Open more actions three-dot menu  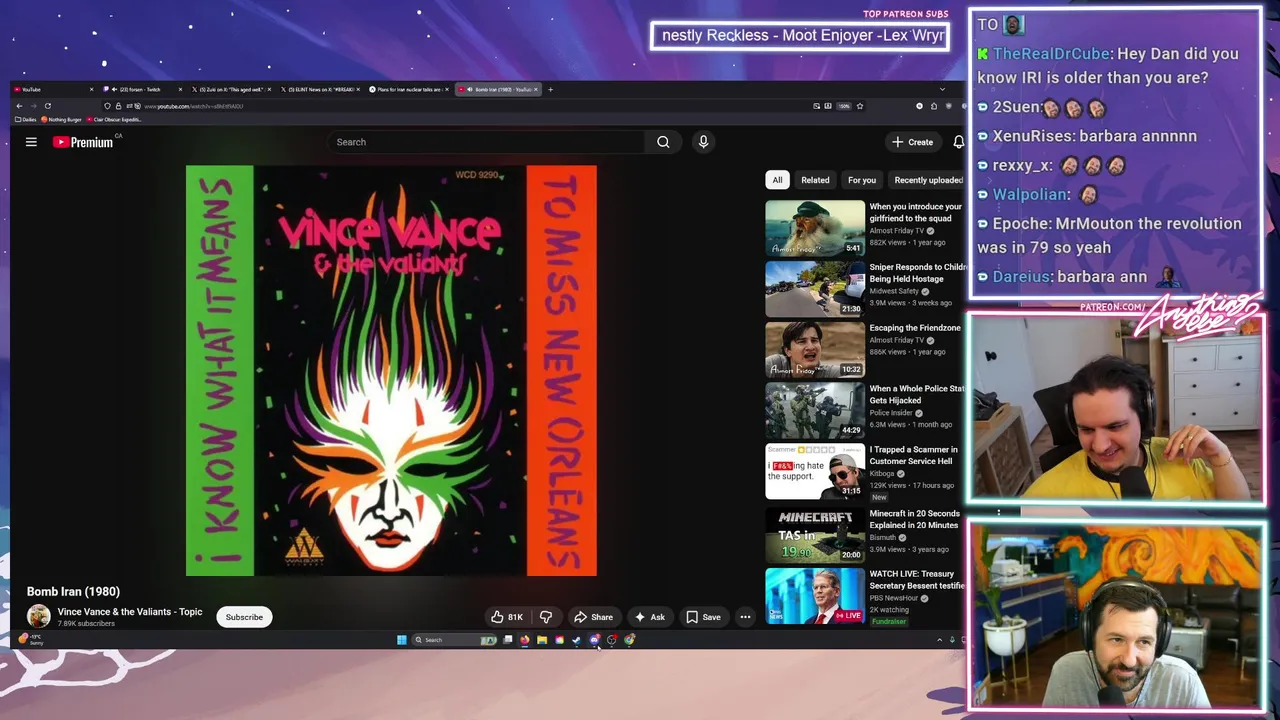[x=745, y=617]
